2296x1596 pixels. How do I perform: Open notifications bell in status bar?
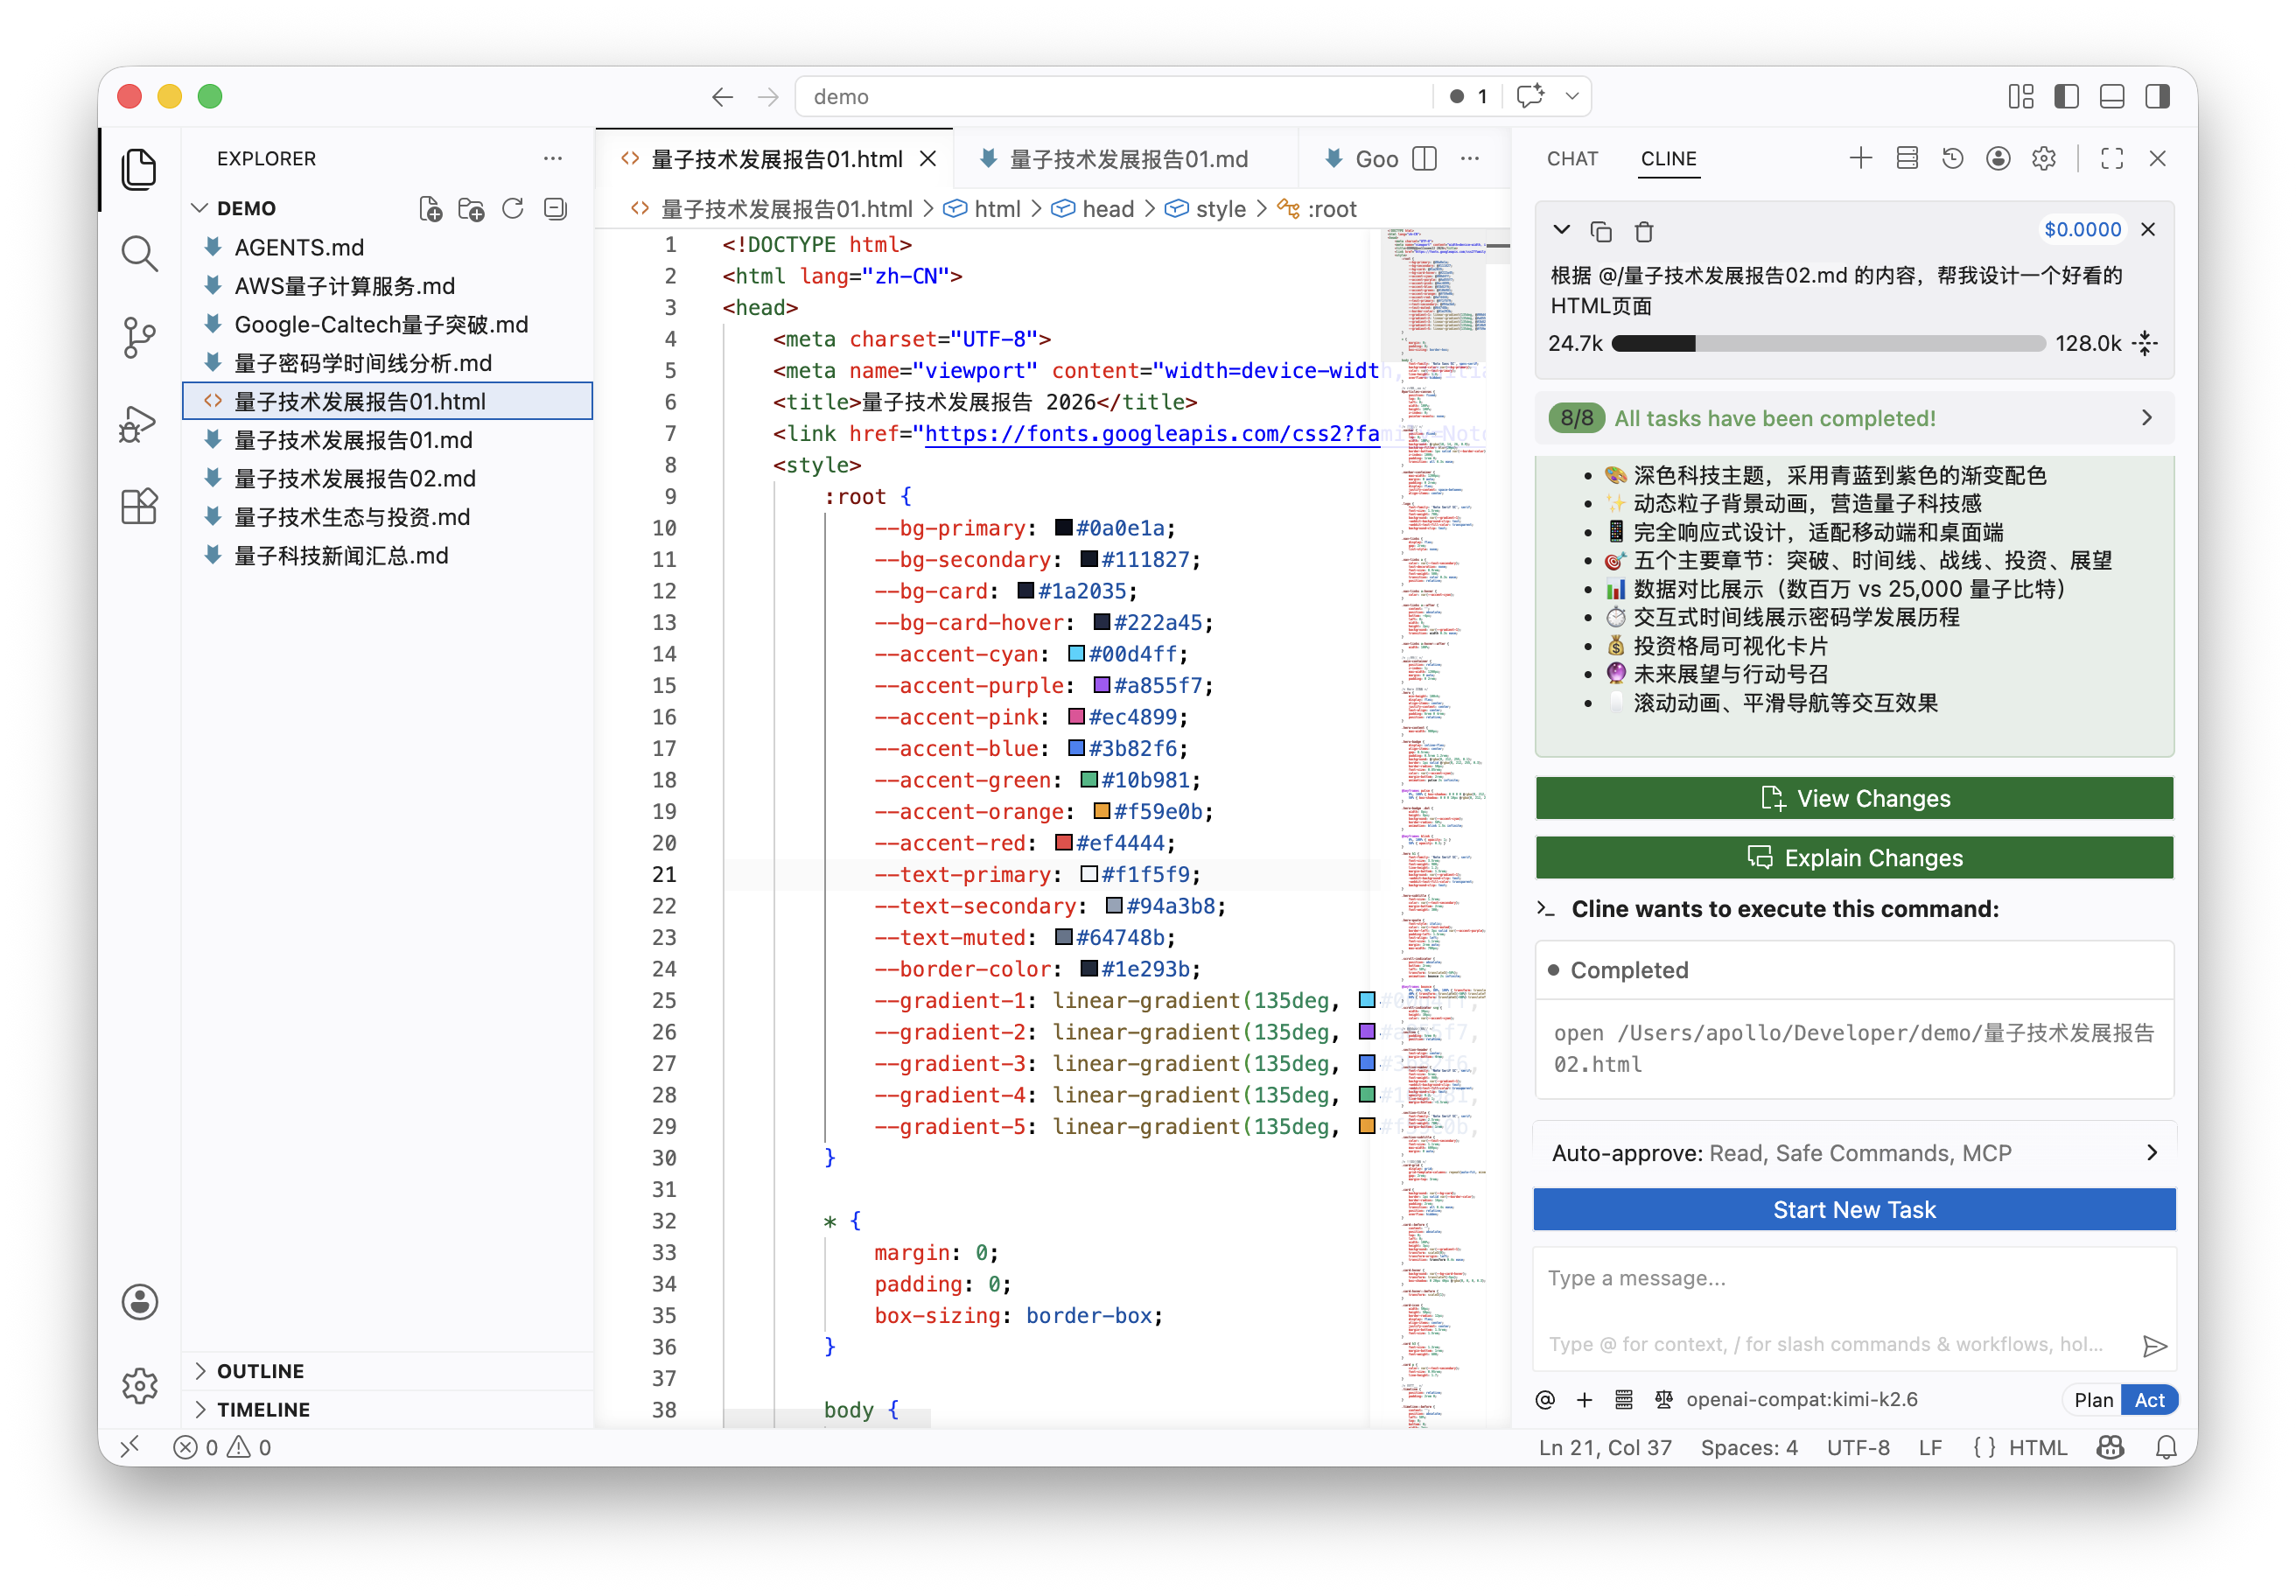coord(2166,1448)
